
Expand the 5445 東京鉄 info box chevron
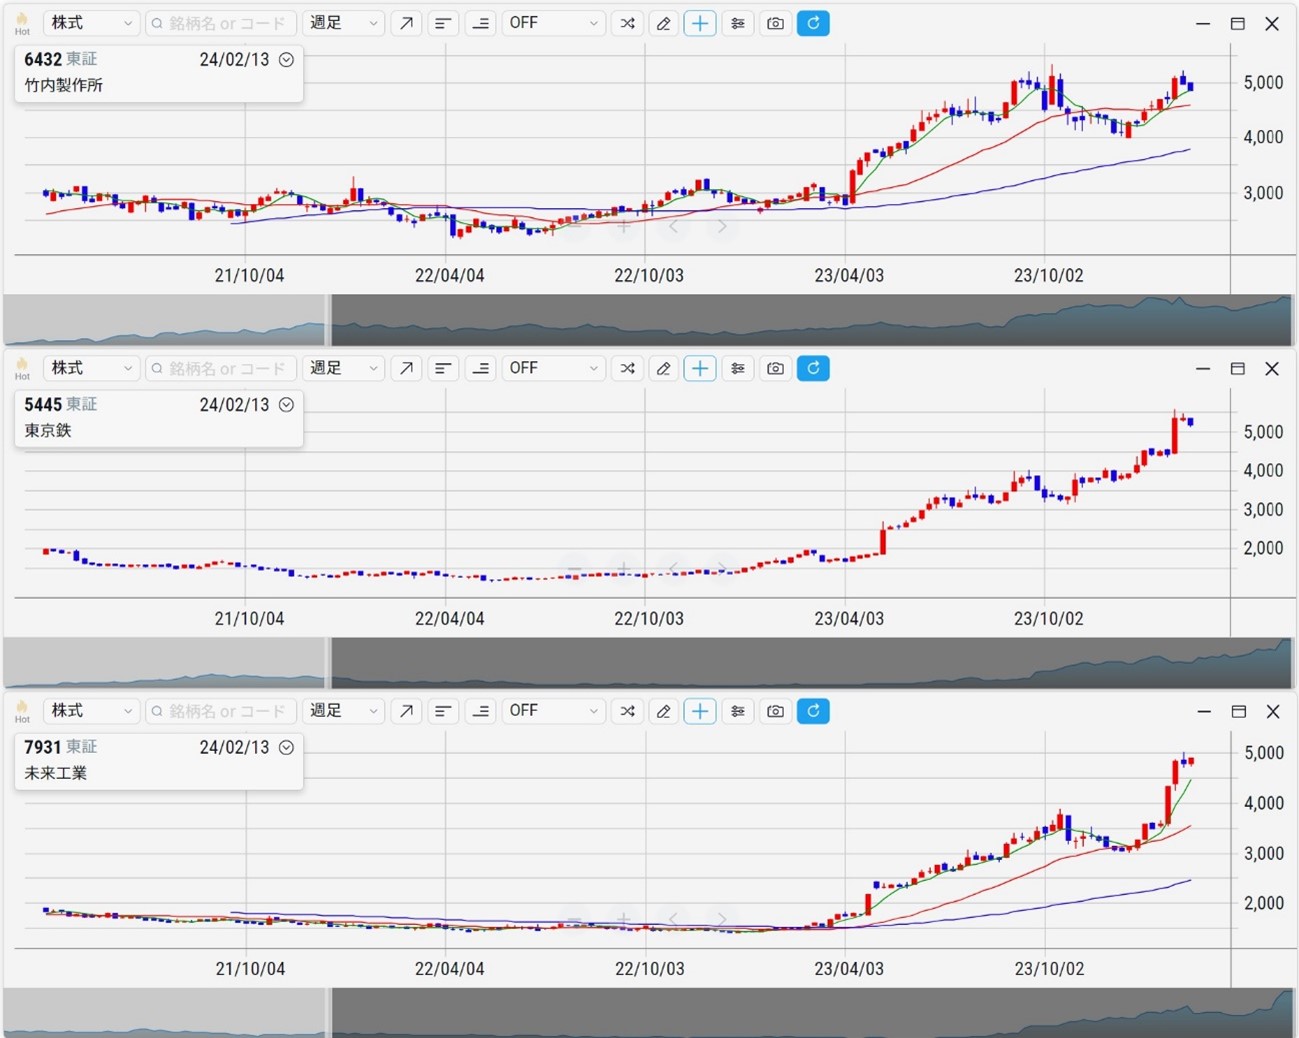[286, 405]
